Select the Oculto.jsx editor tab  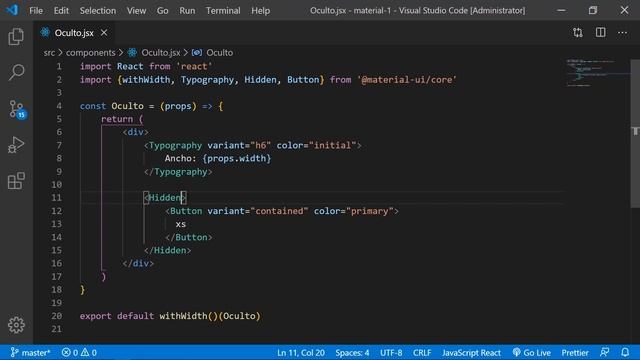click(x=74, y=33)
